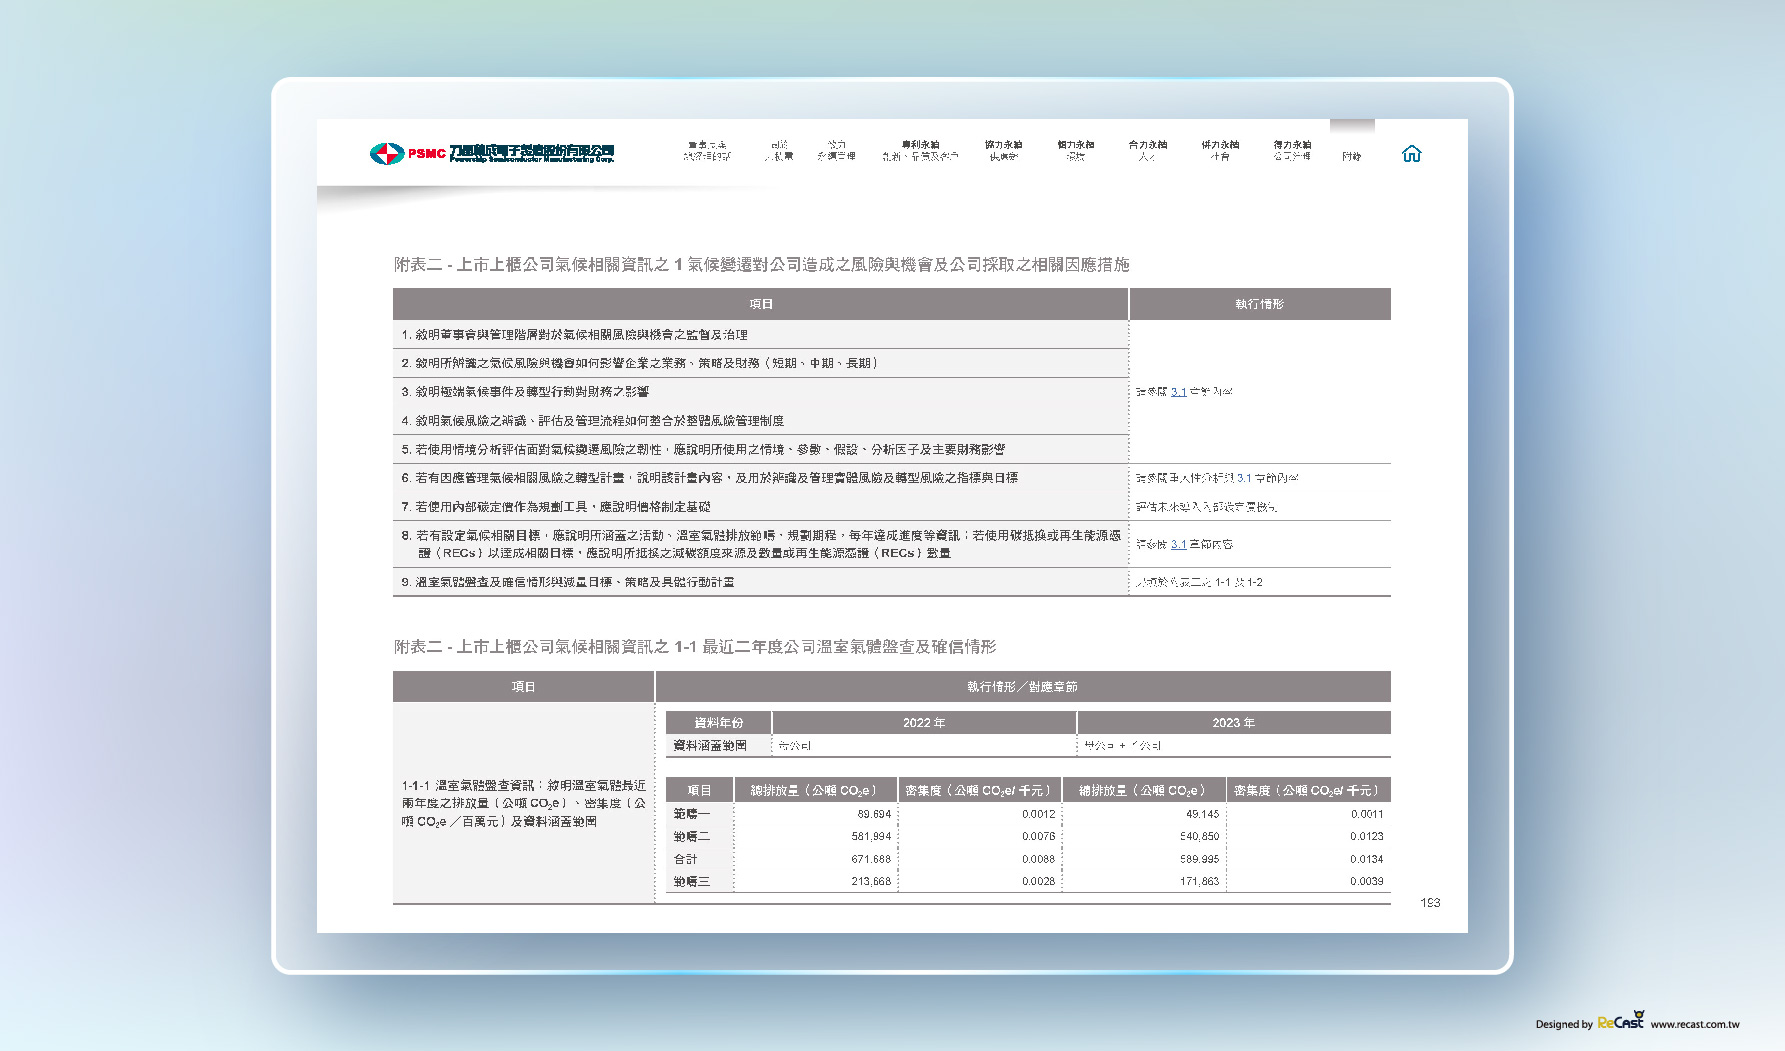Click the value 171,863
1785x1051 pixels.
[x=1199, y=882]
